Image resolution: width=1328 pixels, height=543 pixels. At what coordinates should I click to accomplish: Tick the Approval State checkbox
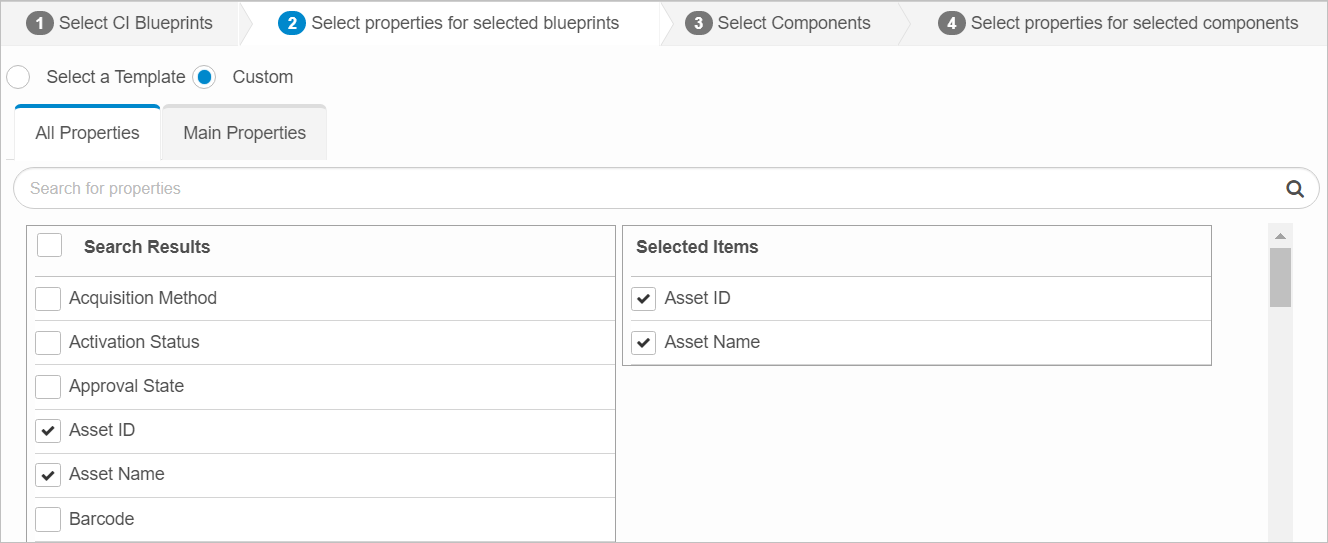click(48, 387)
